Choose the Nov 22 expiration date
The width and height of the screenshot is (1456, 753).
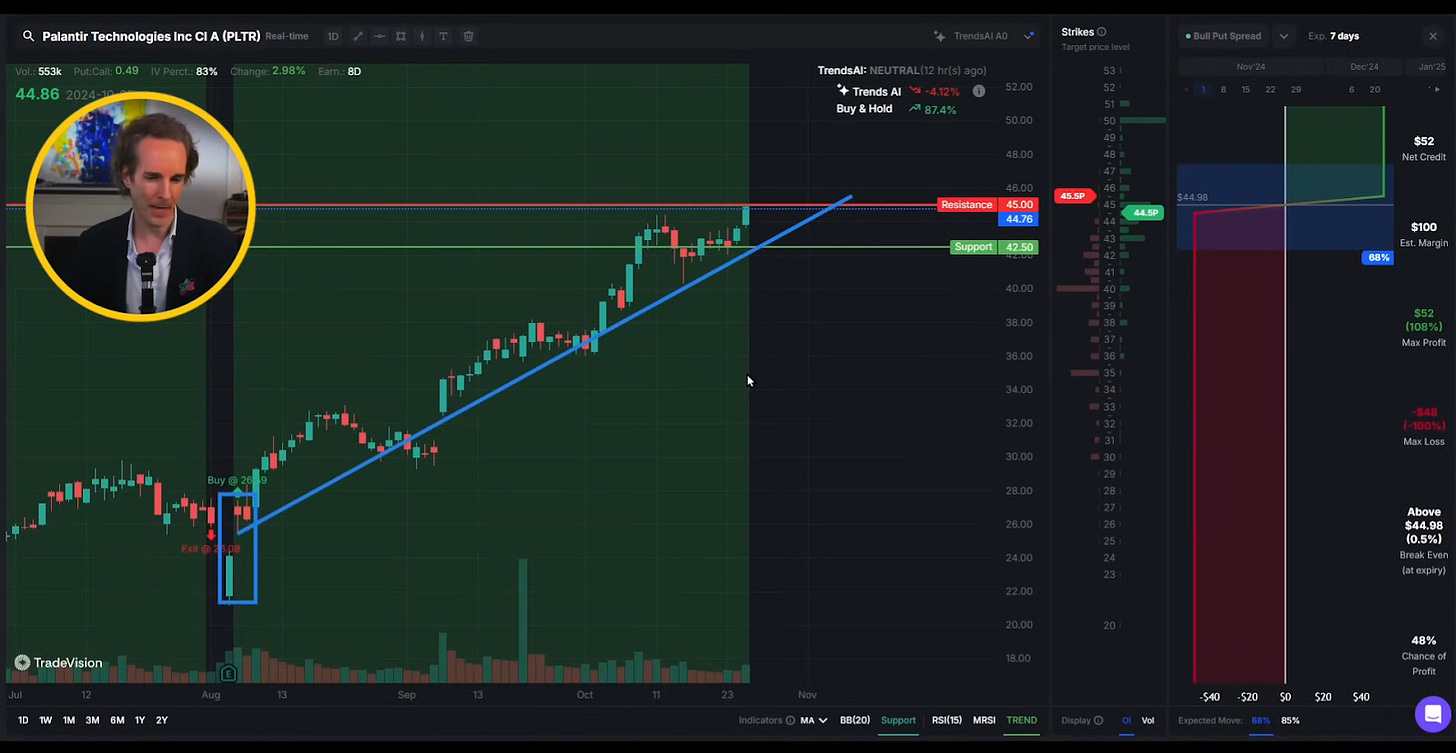click(1270, 89)
